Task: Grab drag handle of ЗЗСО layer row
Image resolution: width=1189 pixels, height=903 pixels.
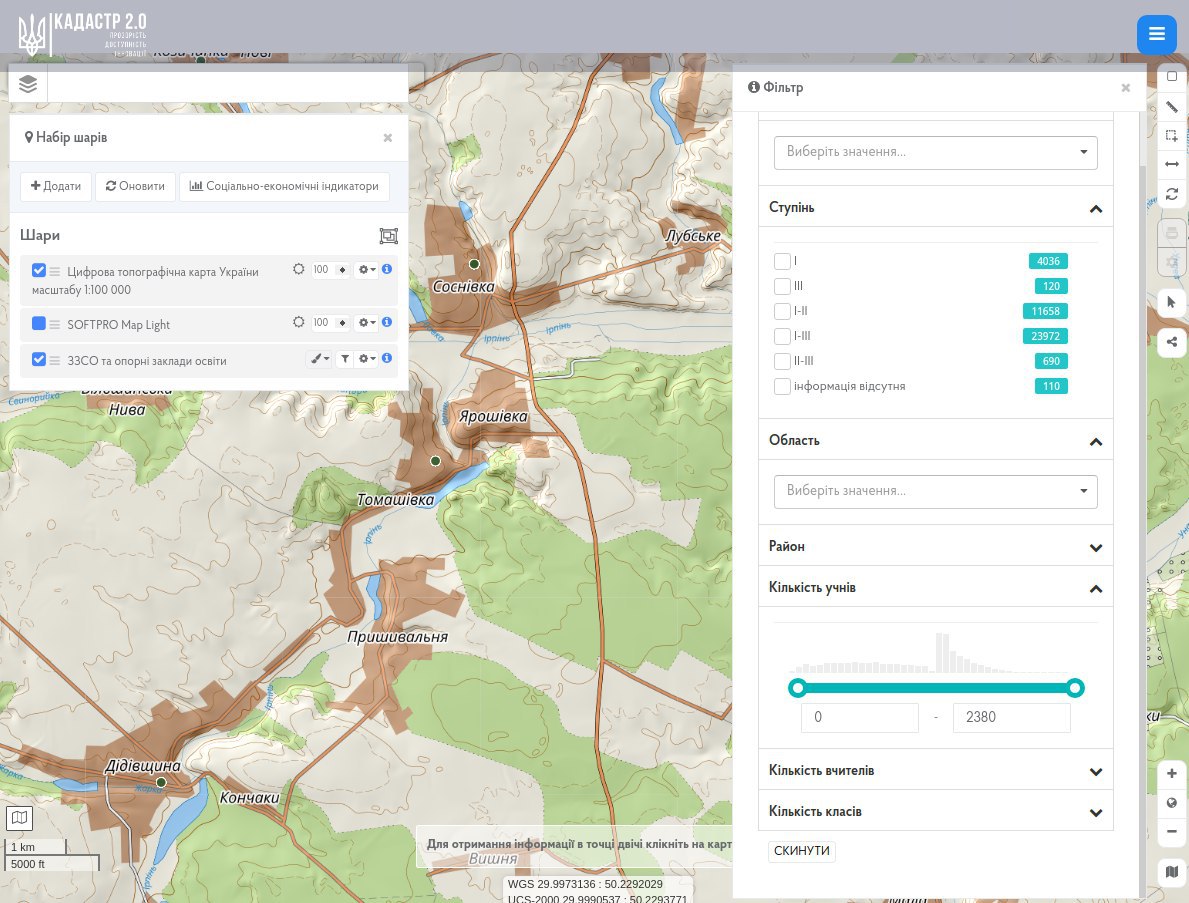Action: click(55, 361)
